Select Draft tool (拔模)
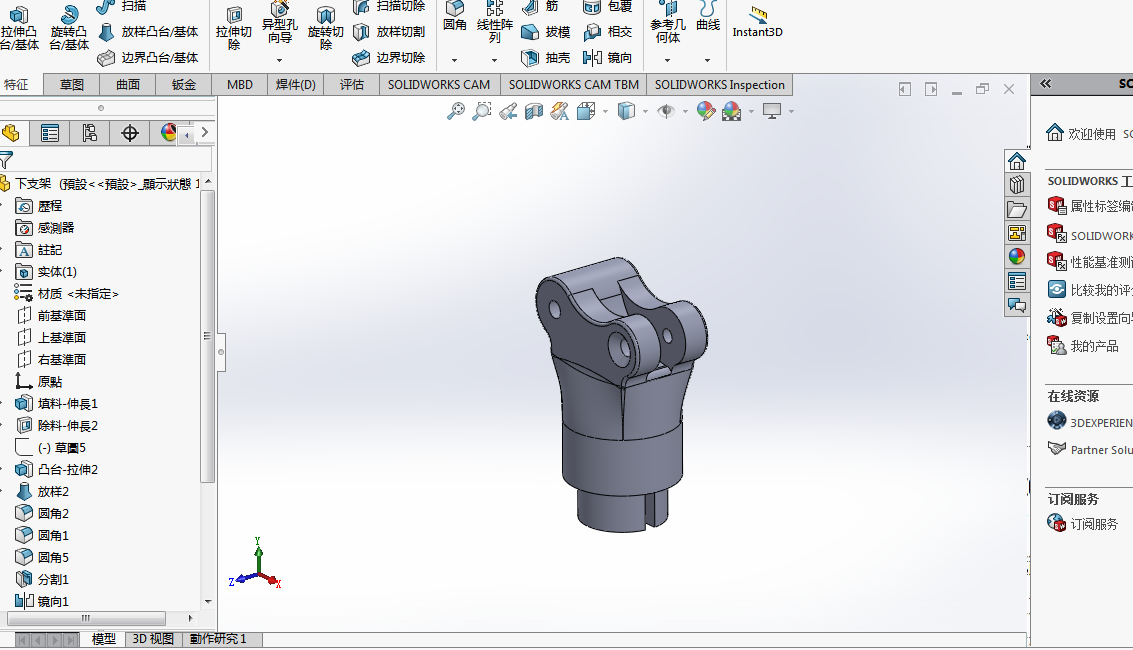The image size is (1133, 650). (546, 32)
